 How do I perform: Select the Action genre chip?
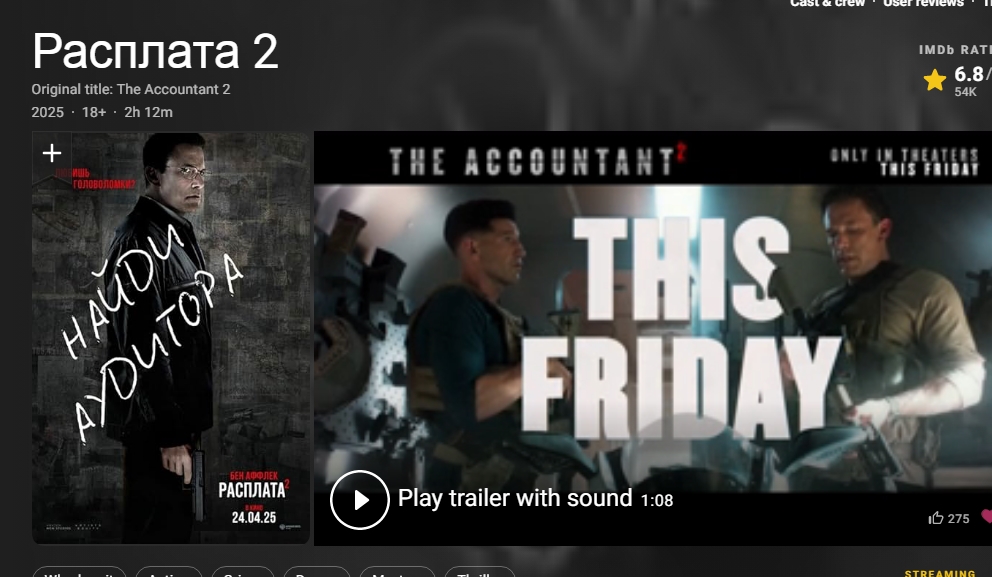point(169,573)
